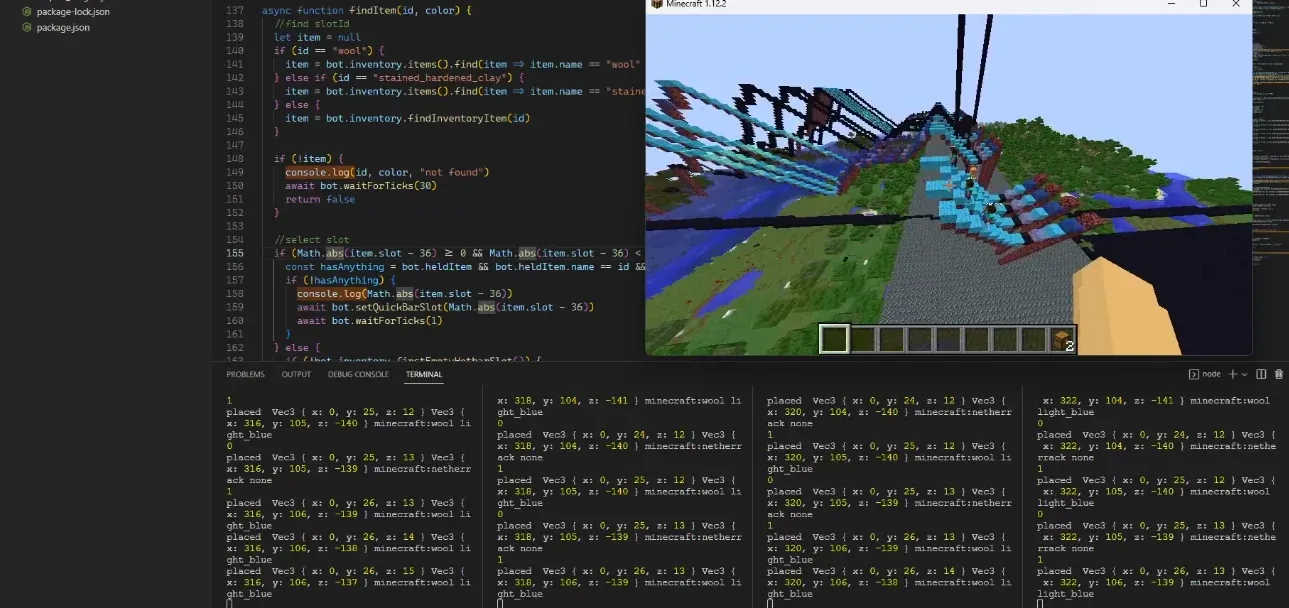Image resolution: width=1289 pixels, height=608 pixels.
Task: Click the node terminal shell icon
Action: tap(1194, 374)
